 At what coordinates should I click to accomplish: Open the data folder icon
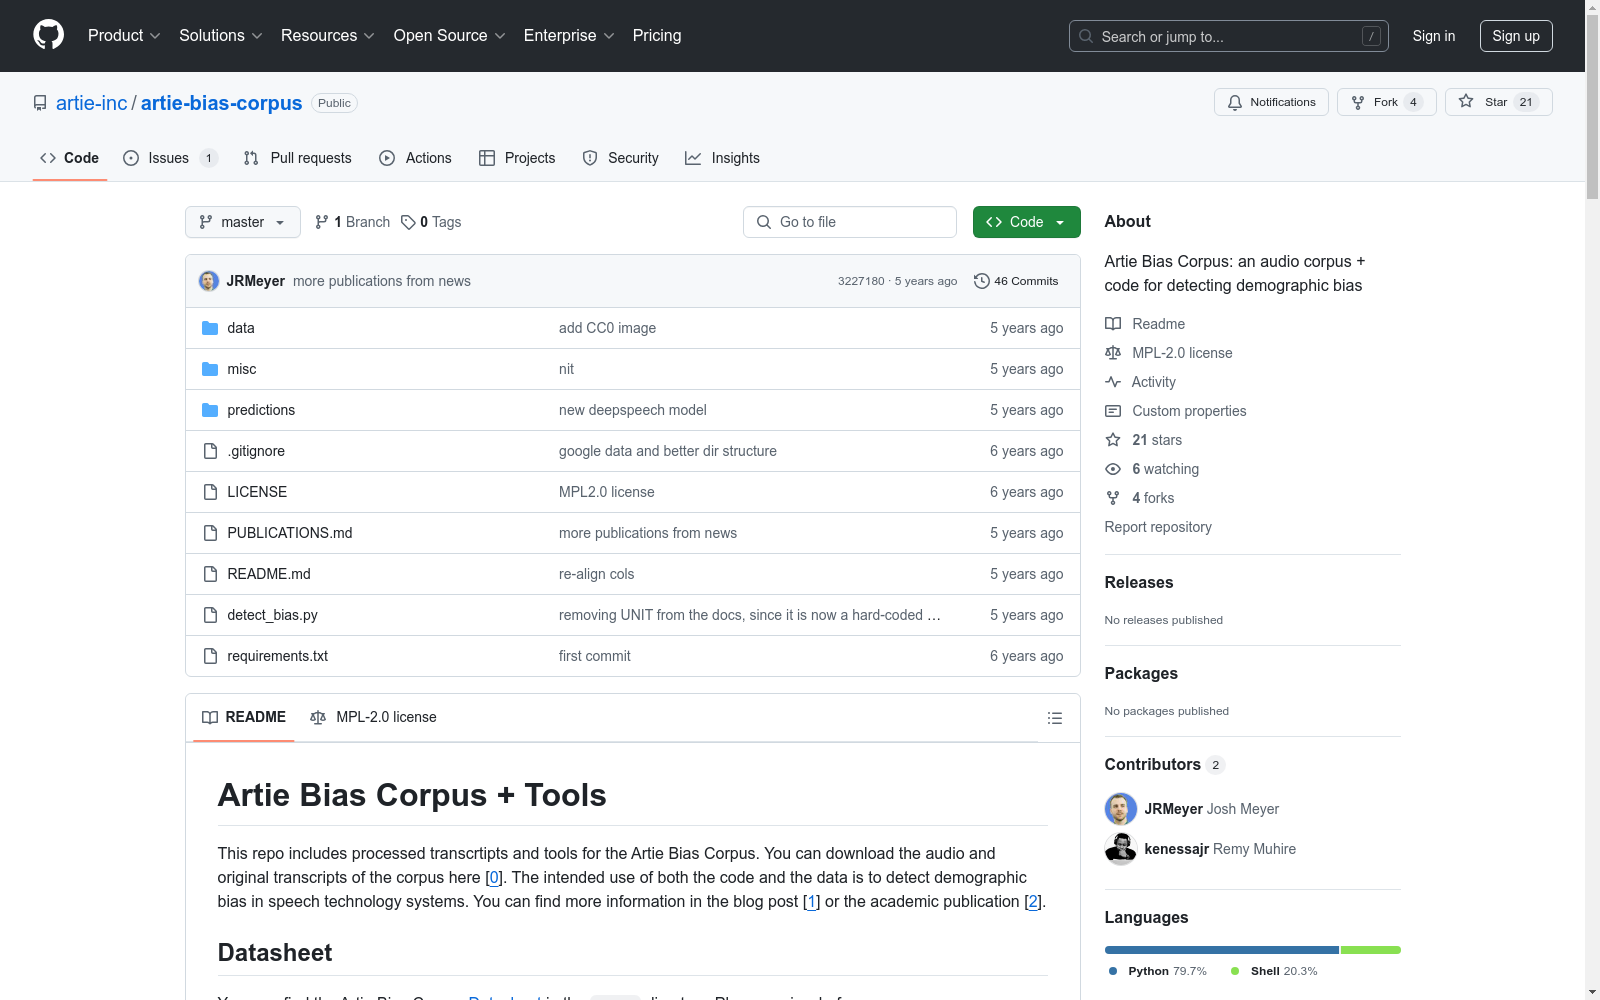coord(210,328)
